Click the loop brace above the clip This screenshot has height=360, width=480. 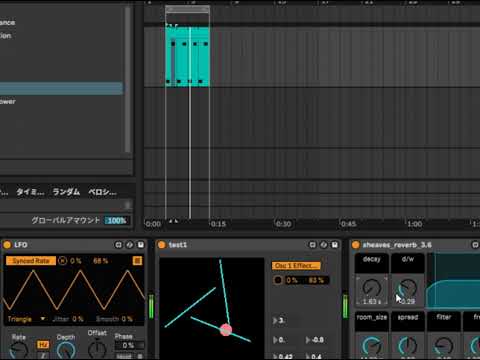coord(188,9)
